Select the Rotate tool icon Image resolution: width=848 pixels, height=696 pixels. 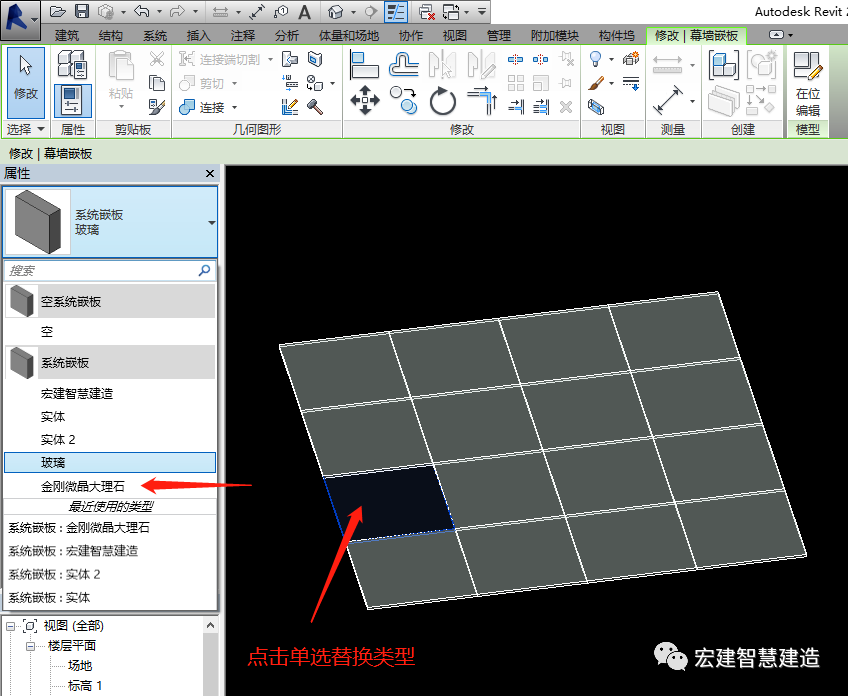click(442, 100)
